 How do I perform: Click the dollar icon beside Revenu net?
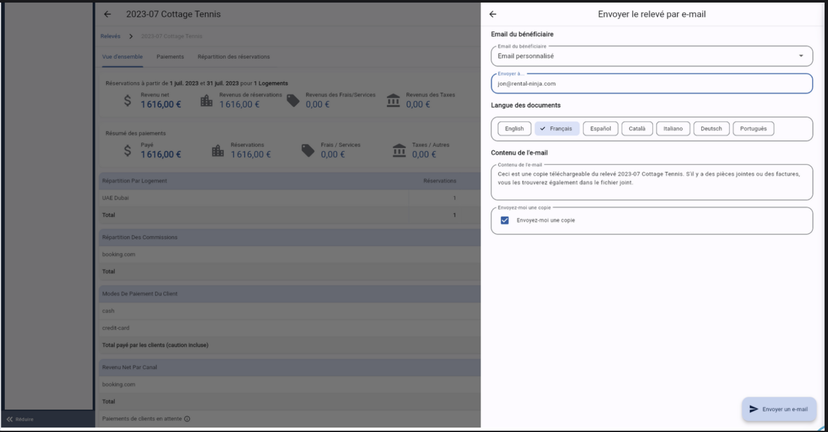pyautogui.click(x=128, y=100)
